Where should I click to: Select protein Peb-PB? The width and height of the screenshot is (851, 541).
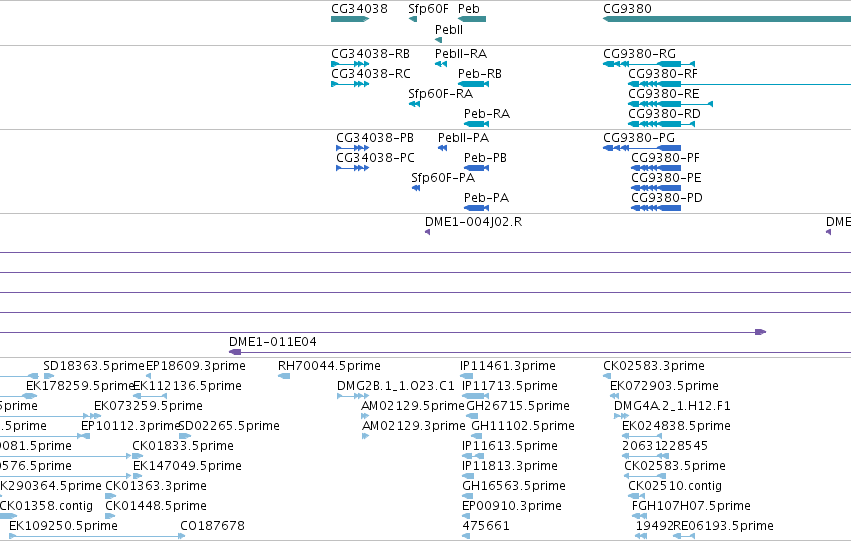tap(485, 158)
